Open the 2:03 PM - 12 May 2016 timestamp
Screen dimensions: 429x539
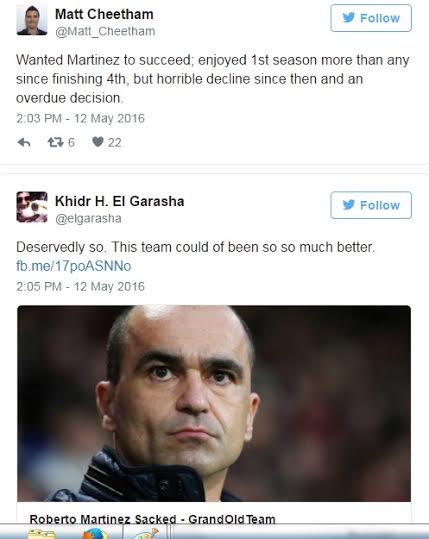click(x=80, y=119)
